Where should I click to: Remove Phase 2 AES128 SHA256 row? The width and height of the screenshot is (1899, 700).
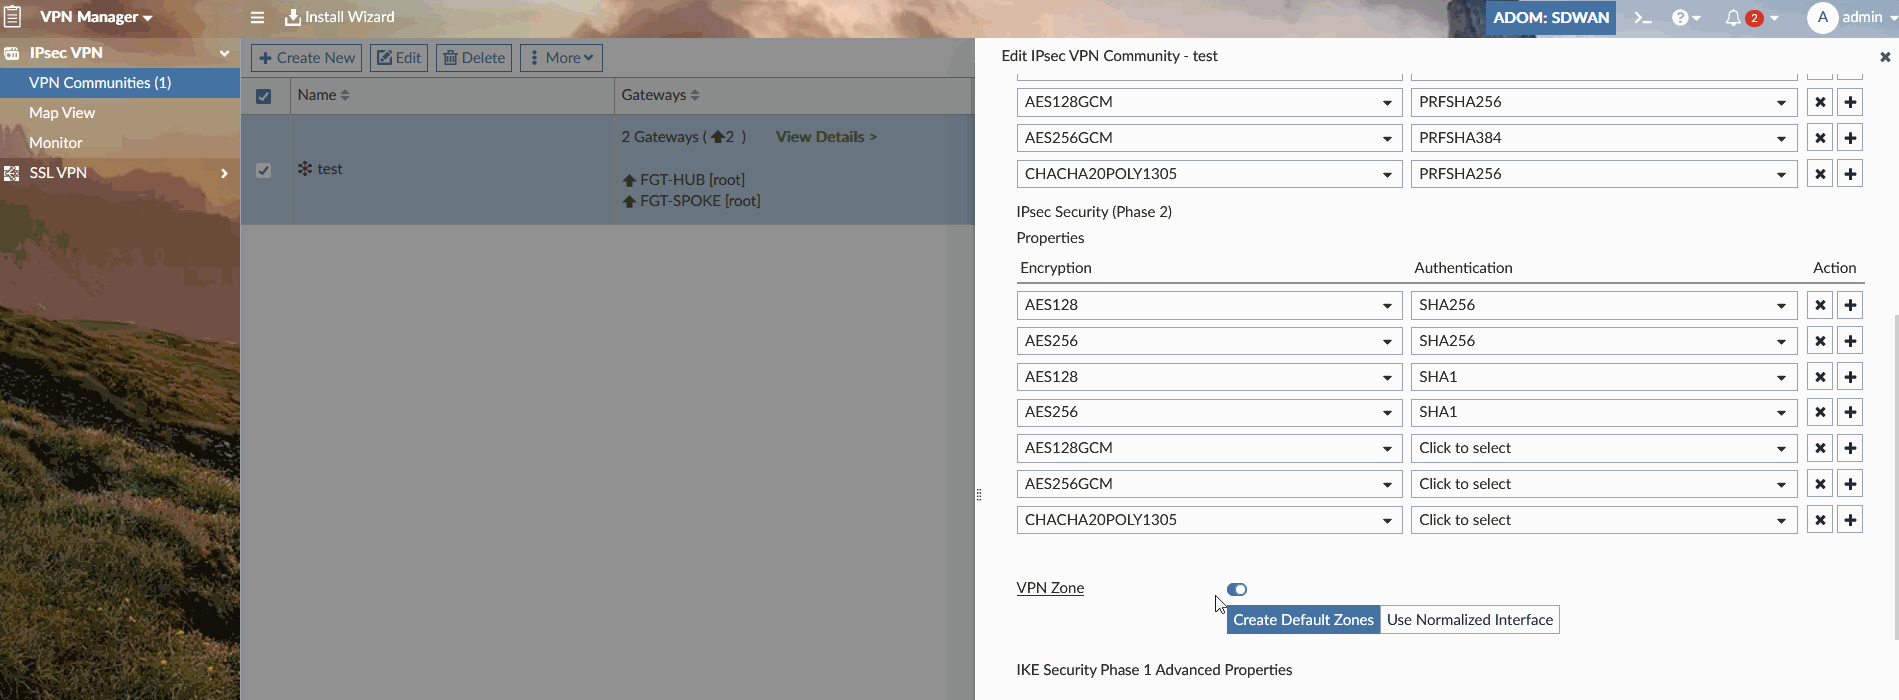pos(1820,305)
